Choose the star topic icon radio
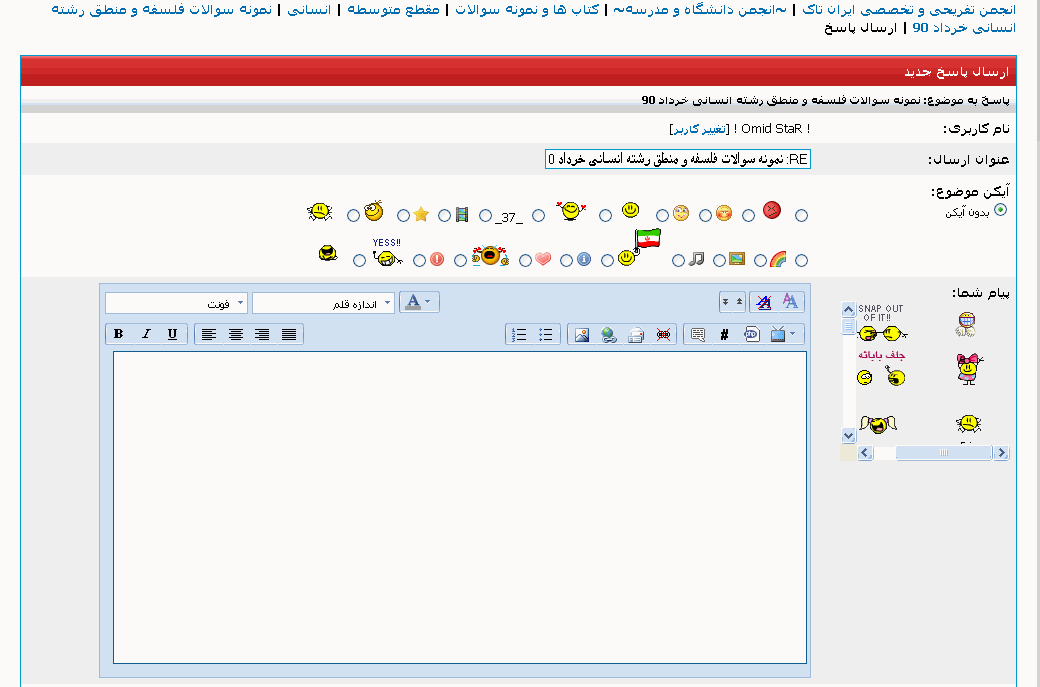The height and width of the screenshot is (687, 1040). point(444,216)
